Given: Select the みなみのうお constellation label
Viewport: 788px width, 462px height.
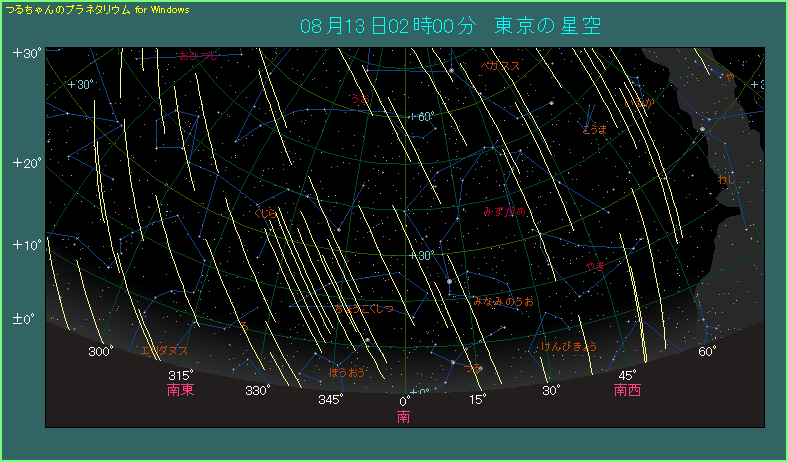Looking at the screenshot, I should (x=503, y=300).
